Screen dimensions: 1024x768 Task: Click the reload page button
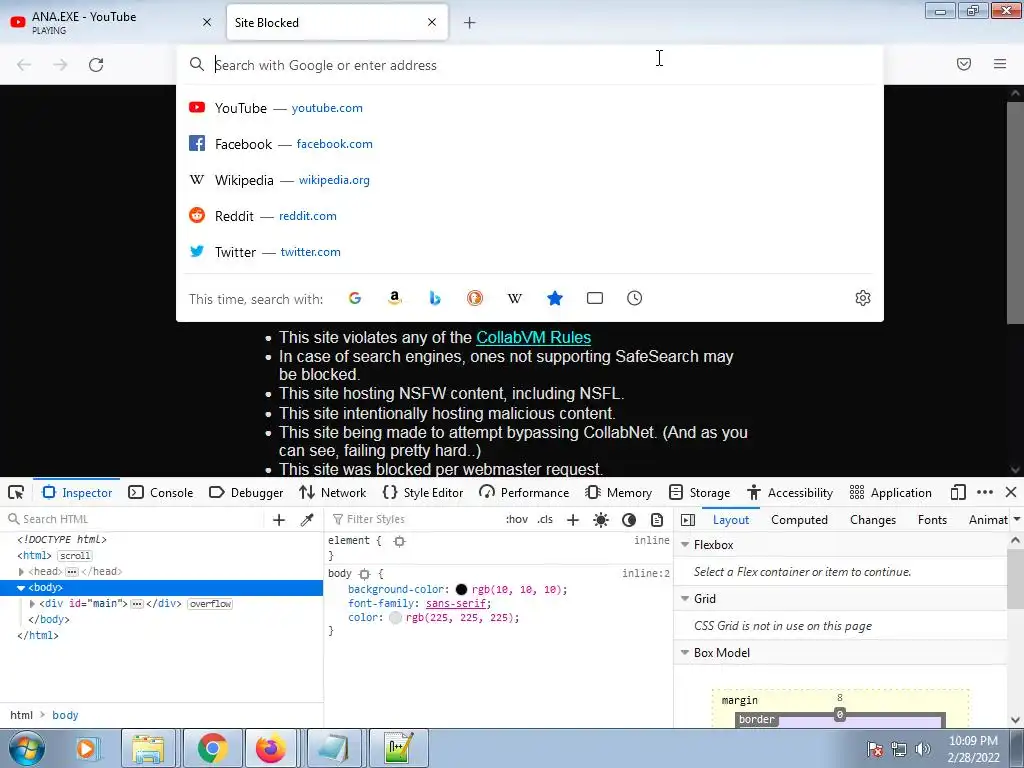click(x=96, y=65)
